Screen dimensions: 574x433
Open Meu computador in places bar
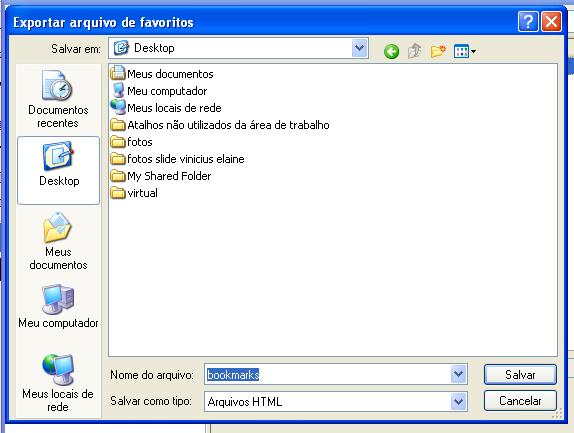point(59,307)
